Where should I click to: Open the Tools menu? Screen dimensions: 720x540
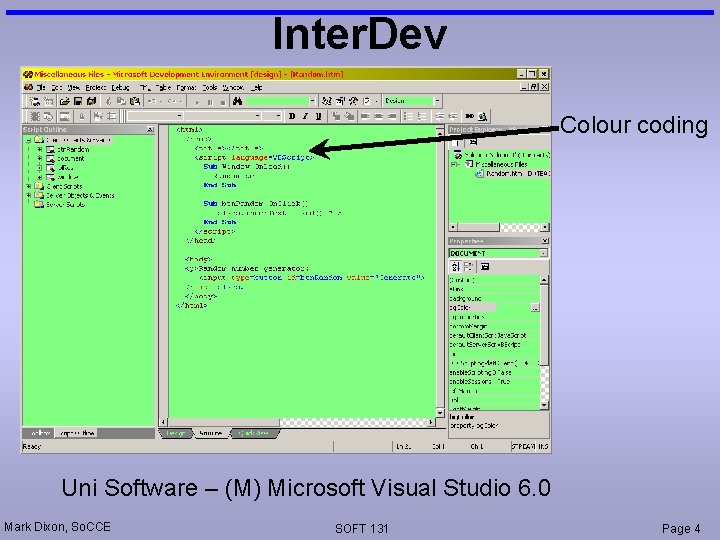pos(209,87)
